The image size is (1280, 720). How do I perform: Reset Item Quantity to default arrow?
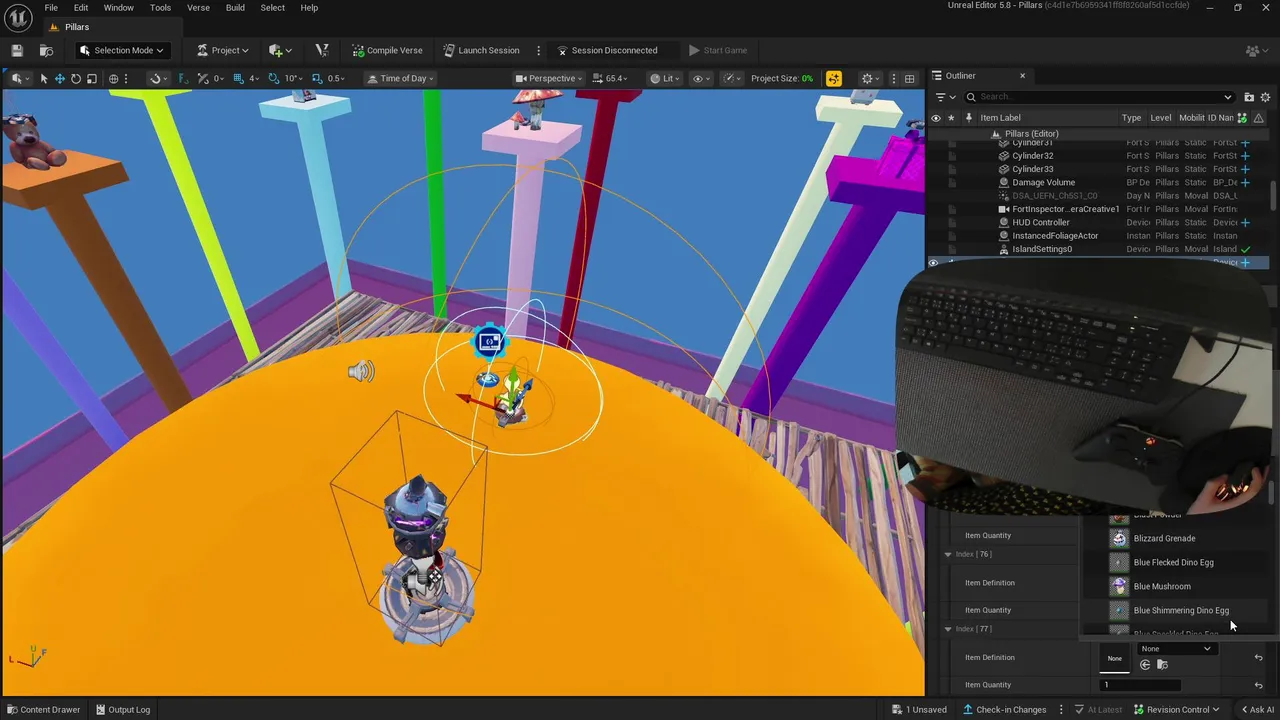click(1258, 685)
